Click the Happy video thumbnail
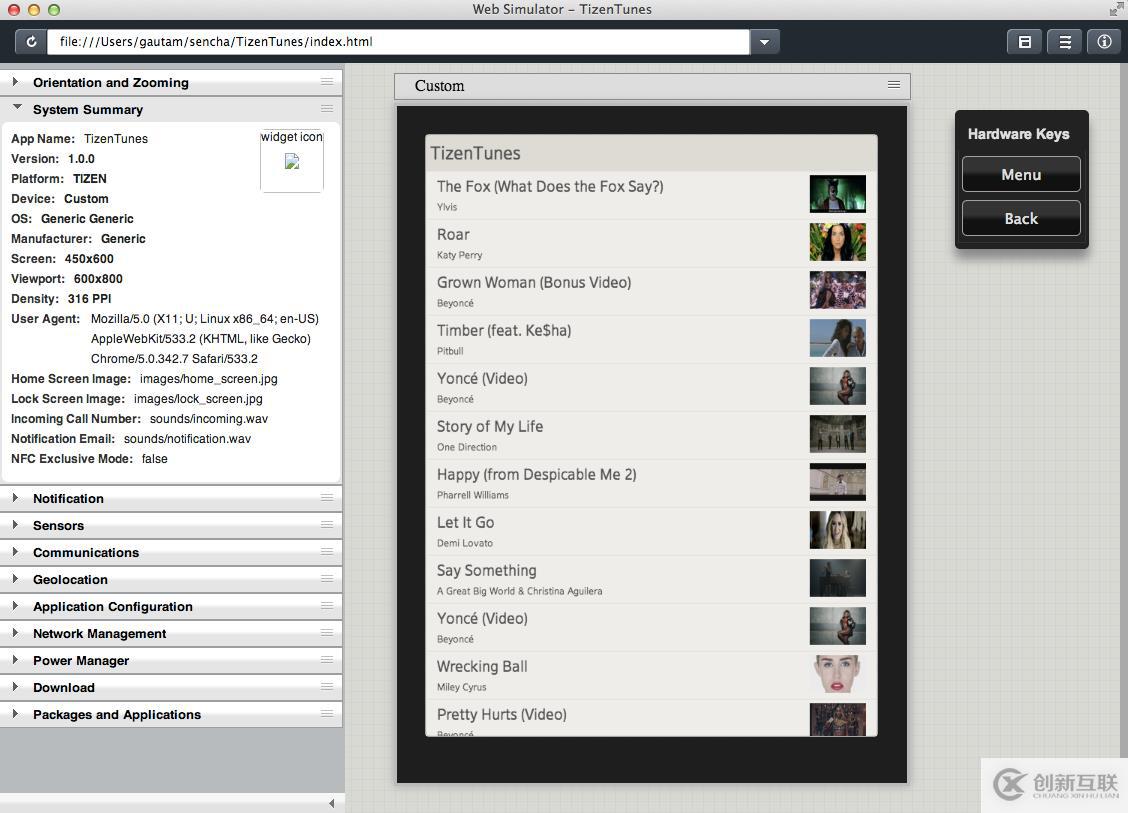This screenshot has height=813, width=1128. [x=837, y=482]
